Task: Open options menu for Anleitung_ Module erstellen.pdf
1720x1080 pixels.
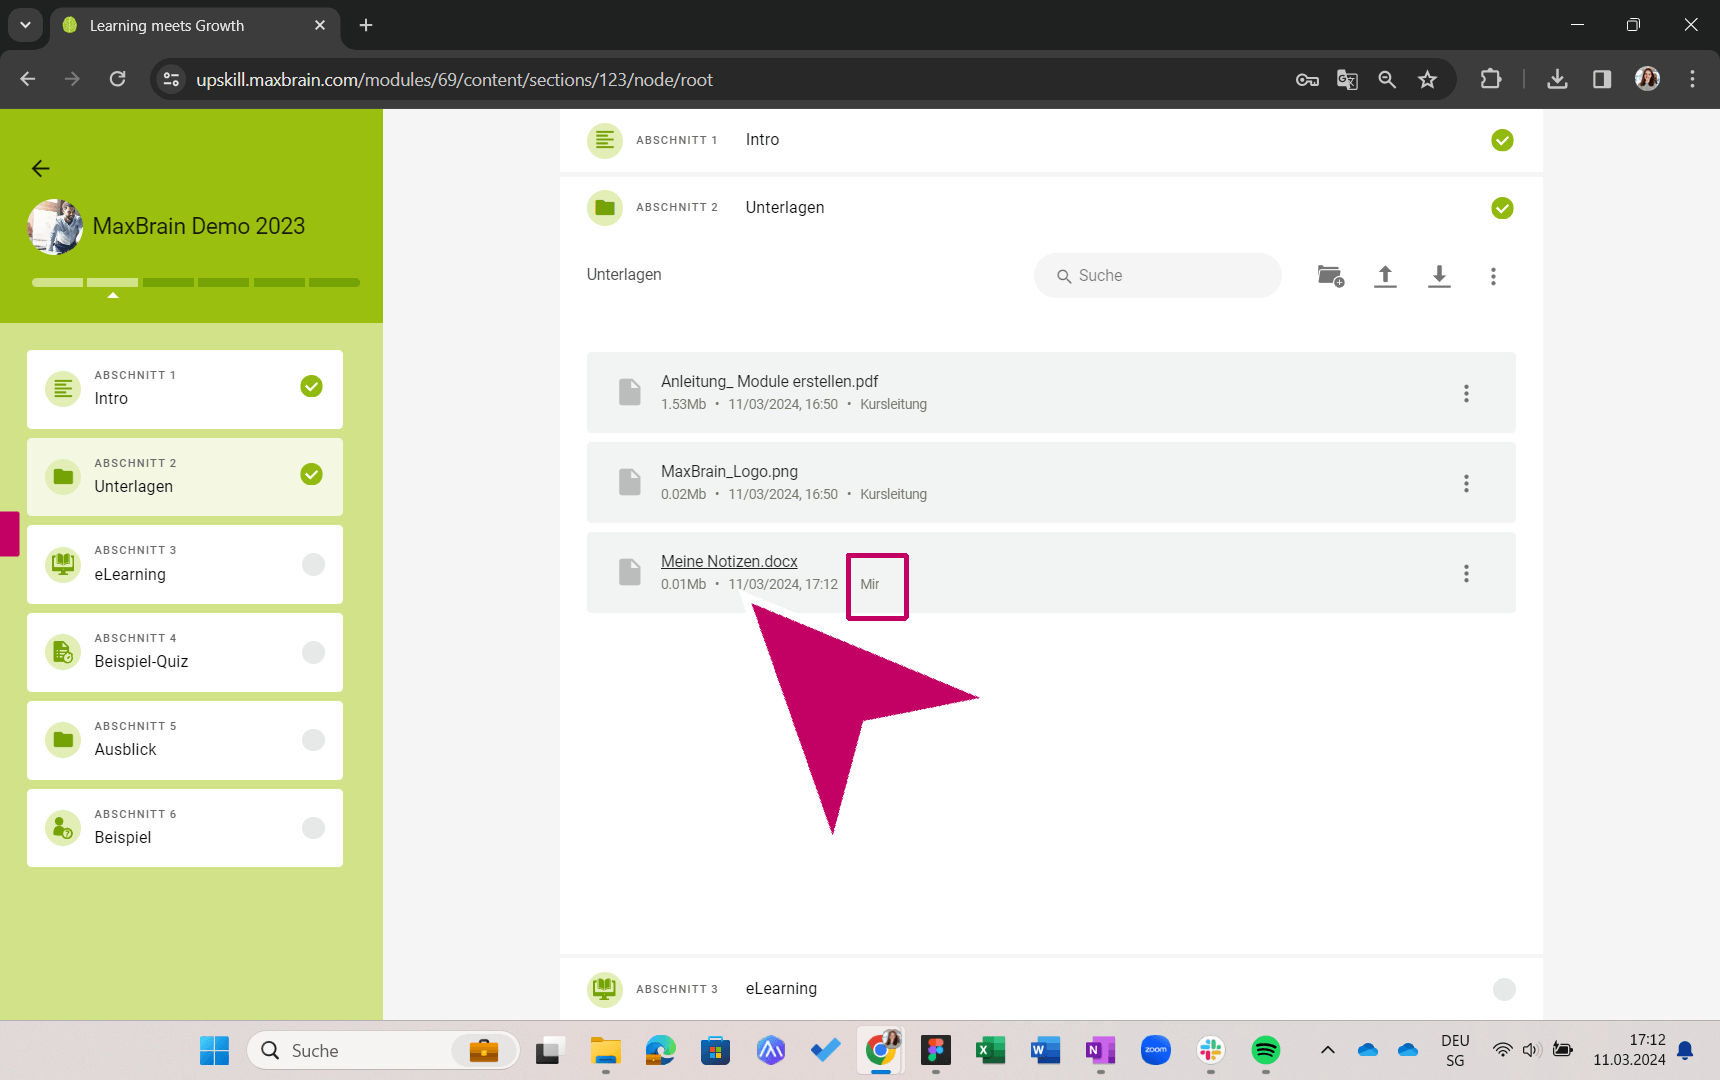Action: (x=1466, y=393)
